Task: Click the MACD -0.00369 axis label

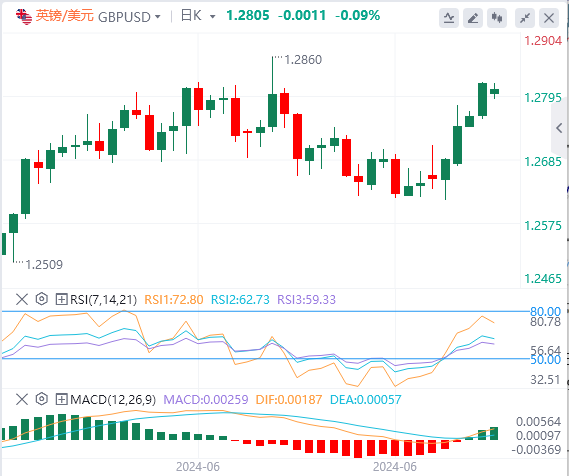Action: pyautogui.click(x=536, y=450)
